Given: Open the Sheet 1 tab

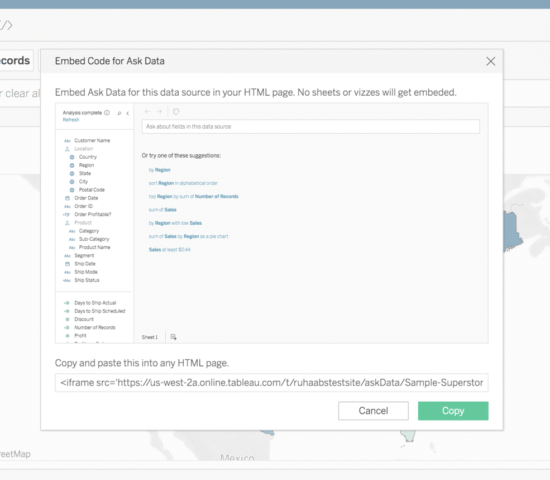Looking at the screenshot, I should tap(150, 337).
